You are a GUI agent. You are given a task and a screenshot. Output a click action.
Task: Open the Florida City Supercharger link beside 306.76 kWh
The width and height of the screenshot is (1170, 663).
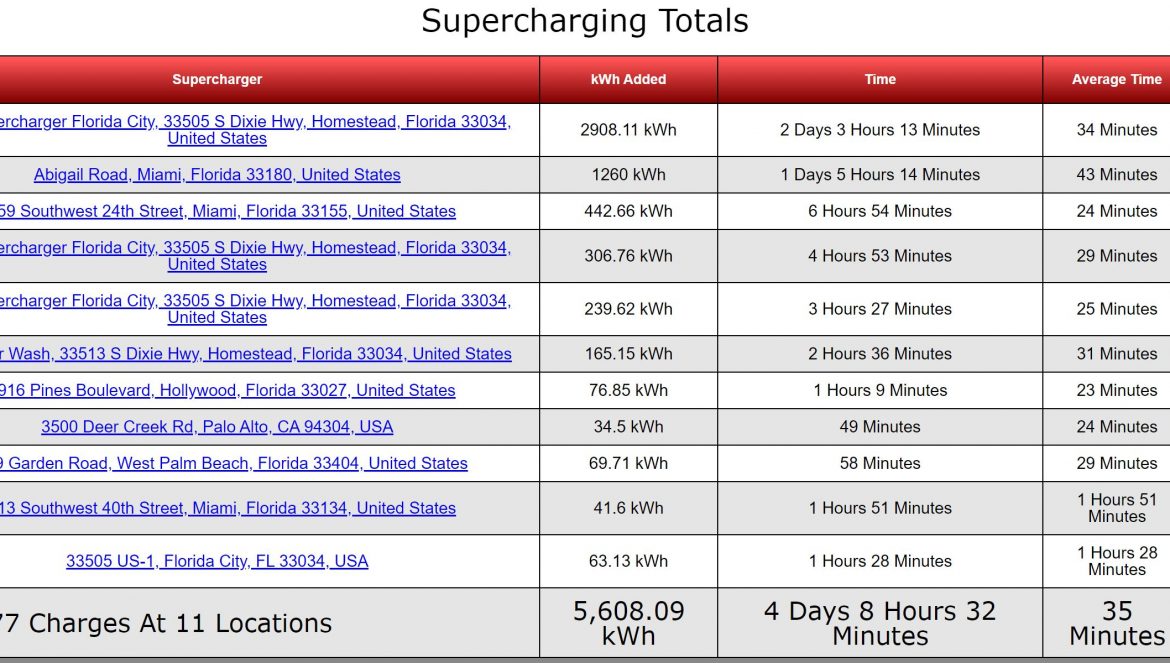[254, 256]
